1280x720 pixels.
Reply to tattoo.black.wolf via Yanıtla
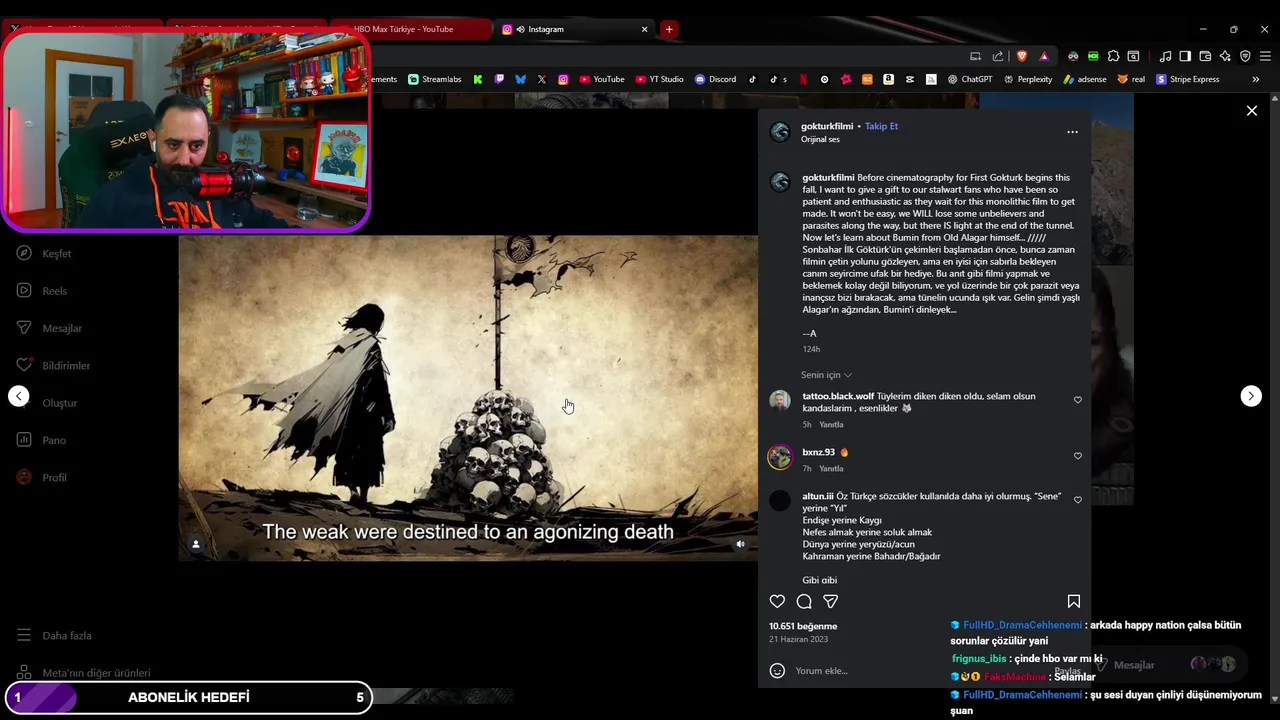point(831,425)
